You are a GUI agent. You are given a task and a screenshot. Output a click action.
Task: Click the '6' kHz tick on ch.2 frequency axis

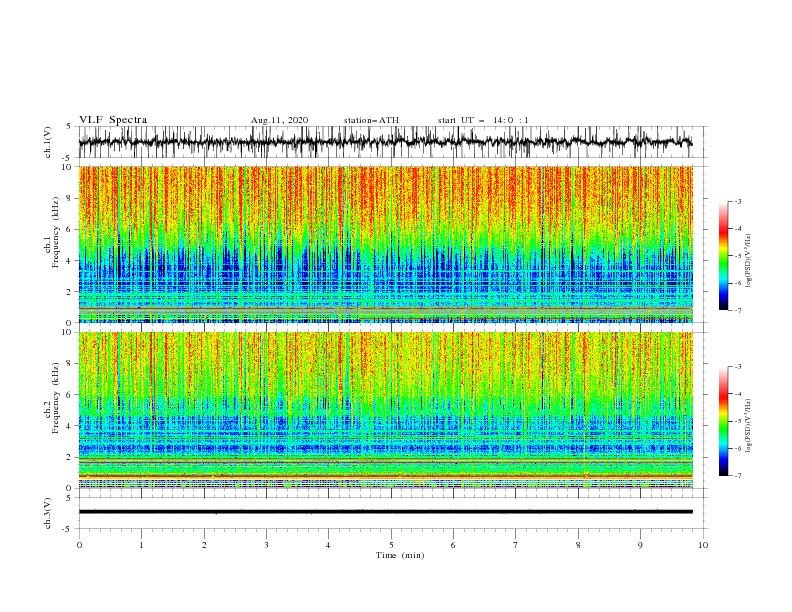69,395
